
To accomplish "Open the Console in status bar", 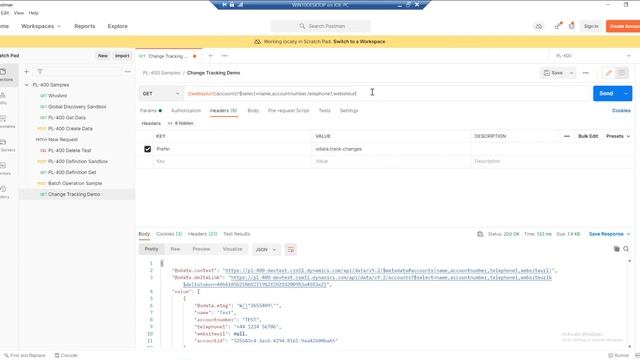I will pyautogui.click(x=66, y=356).
